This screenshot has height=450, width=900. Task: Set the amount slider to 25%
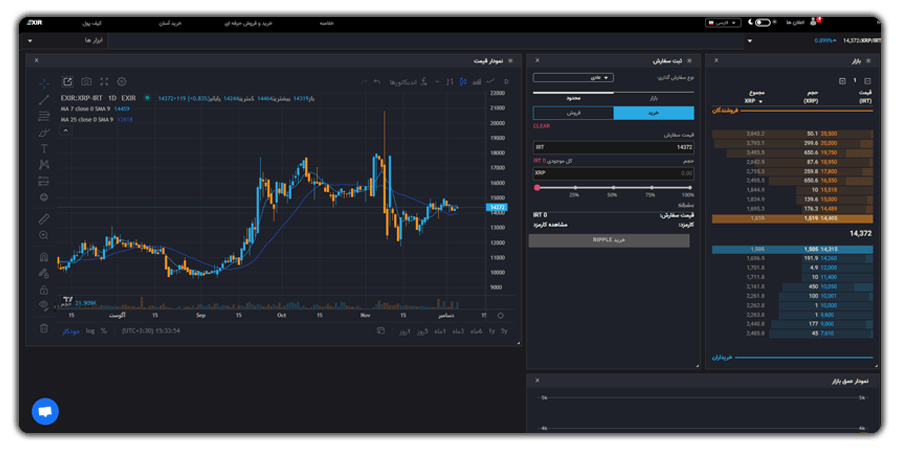[575, 188]
